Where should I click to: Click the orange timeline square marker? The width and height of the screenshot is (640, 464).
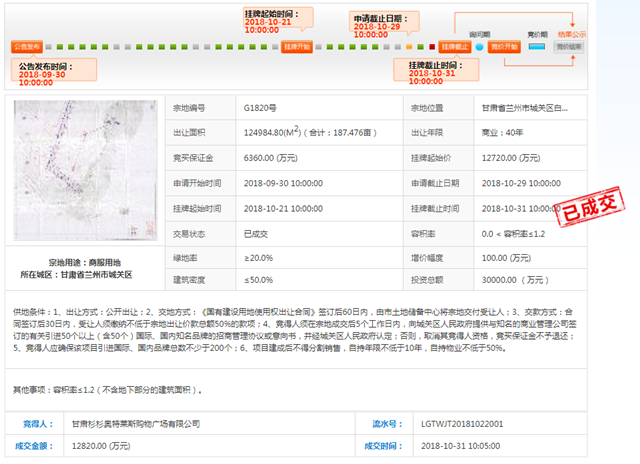click(x=409, y=47)
